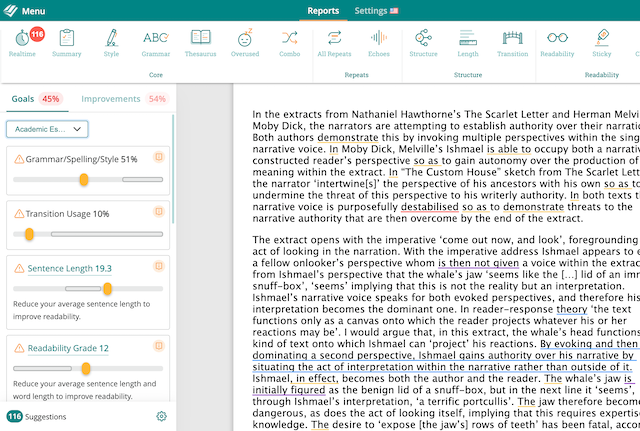Image resolution: width=640 pixels, height=431 pixels.
Task: Open the Sentence Length 19.3 link
Action: (69, 269)
